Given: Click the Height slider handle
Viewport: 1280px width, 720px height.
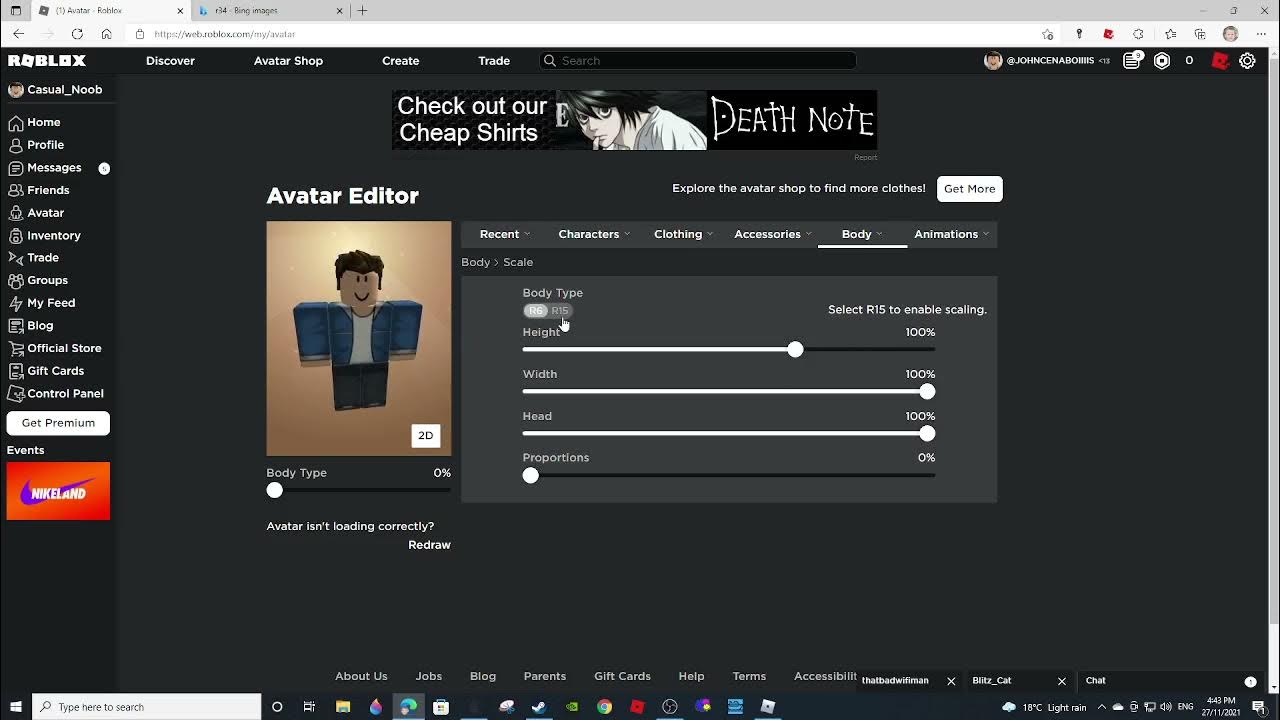Looking at the screenshot, I should coord(795,349).
